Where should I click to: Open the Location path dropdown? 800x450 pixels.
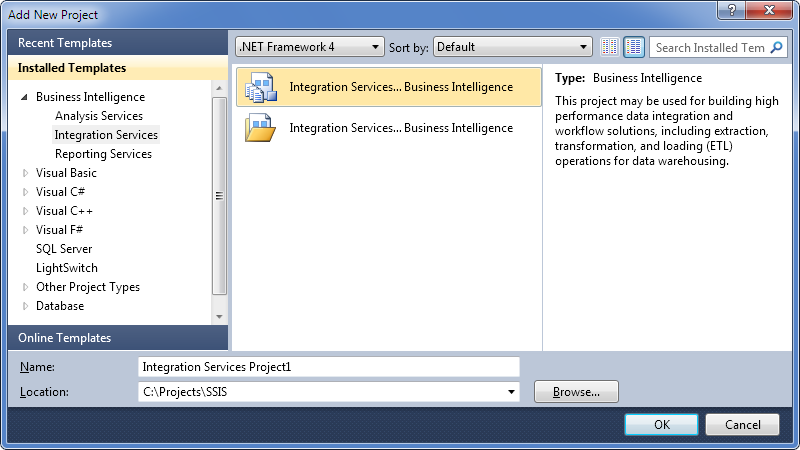[511, 392]
